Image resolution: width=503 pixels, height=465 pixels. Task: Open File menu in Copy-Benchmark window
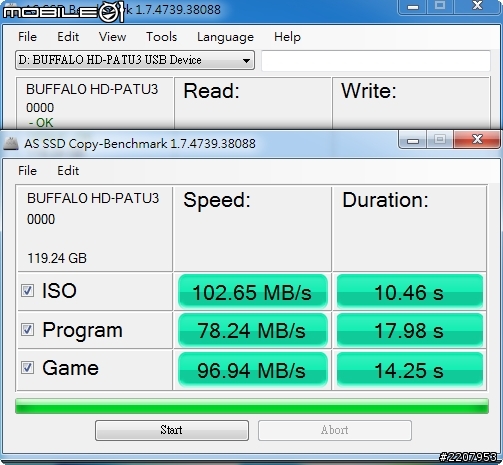pos(27,171)
